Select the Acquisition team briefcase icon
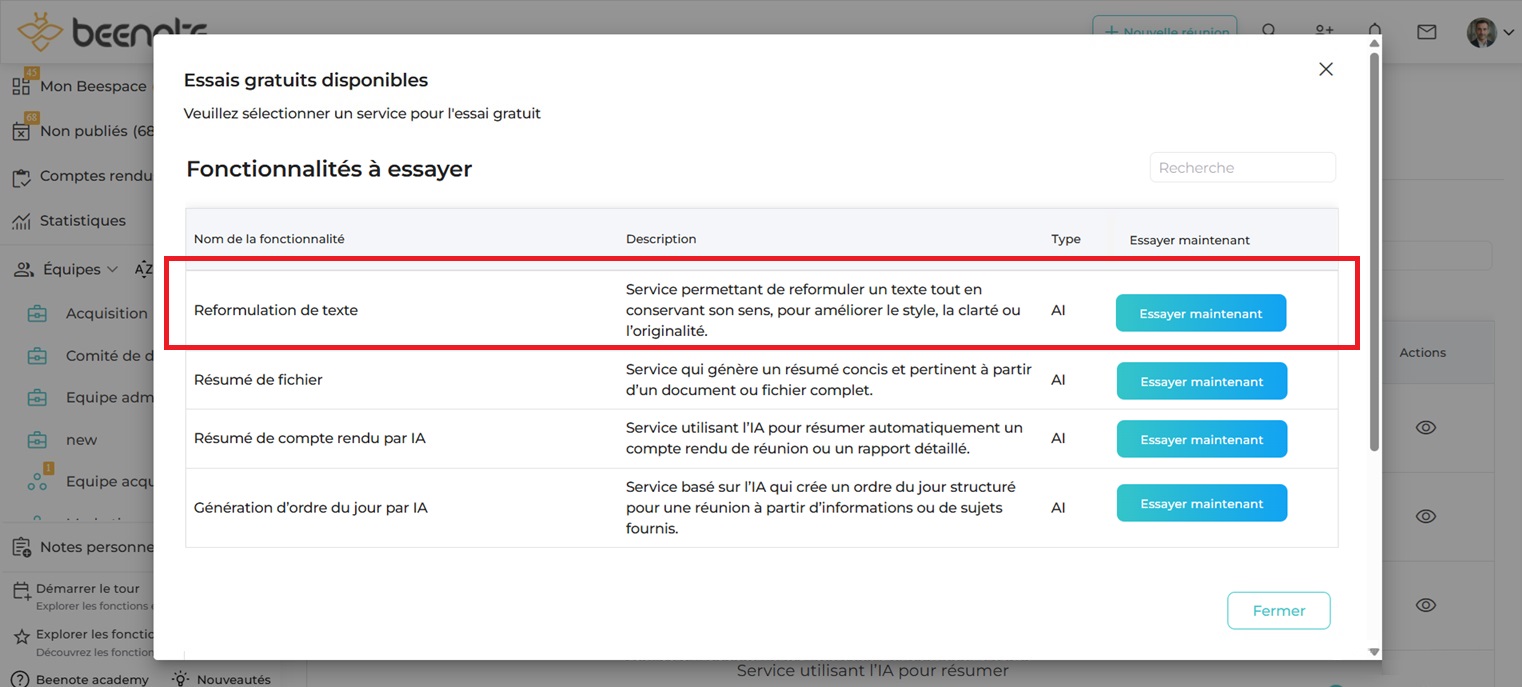The image size is (1522, 687). coord(37,314)
